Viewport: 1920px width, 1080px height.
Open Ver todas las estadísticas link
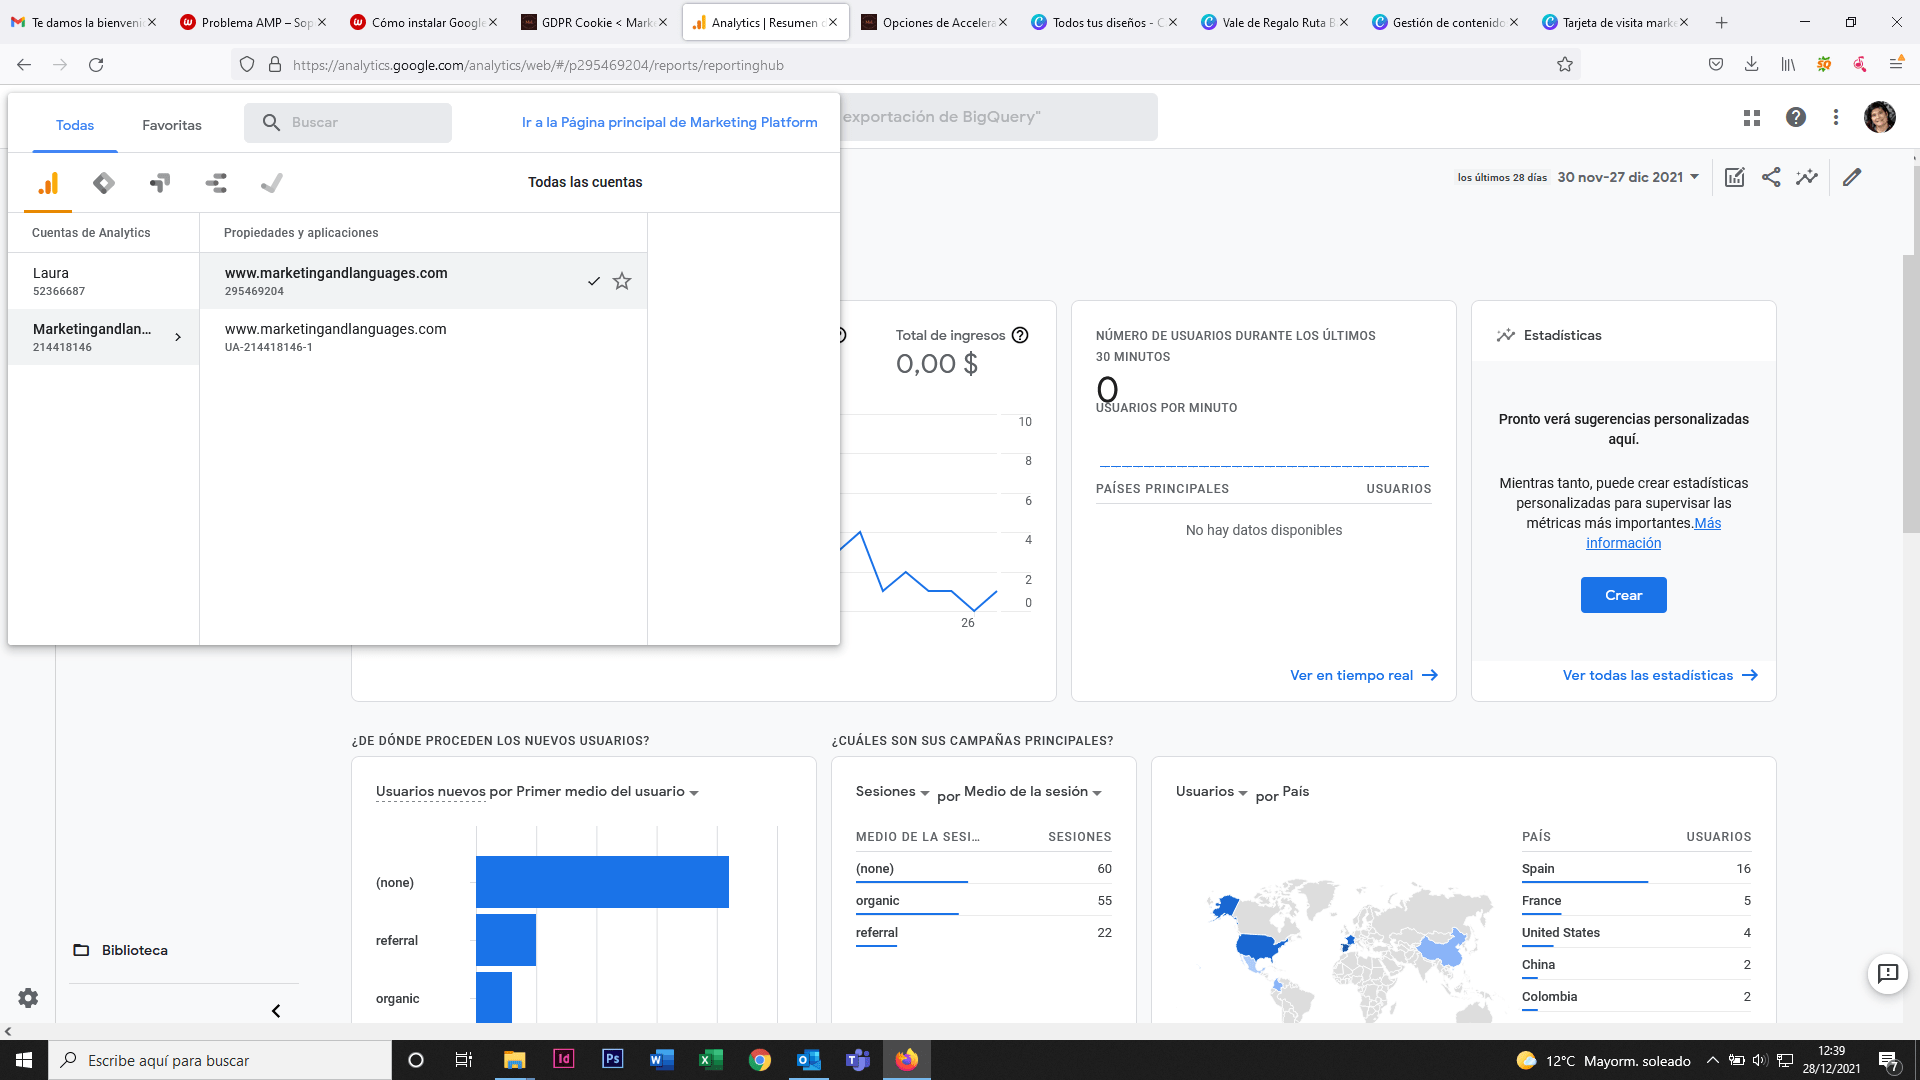click(x=1660, y=675)
